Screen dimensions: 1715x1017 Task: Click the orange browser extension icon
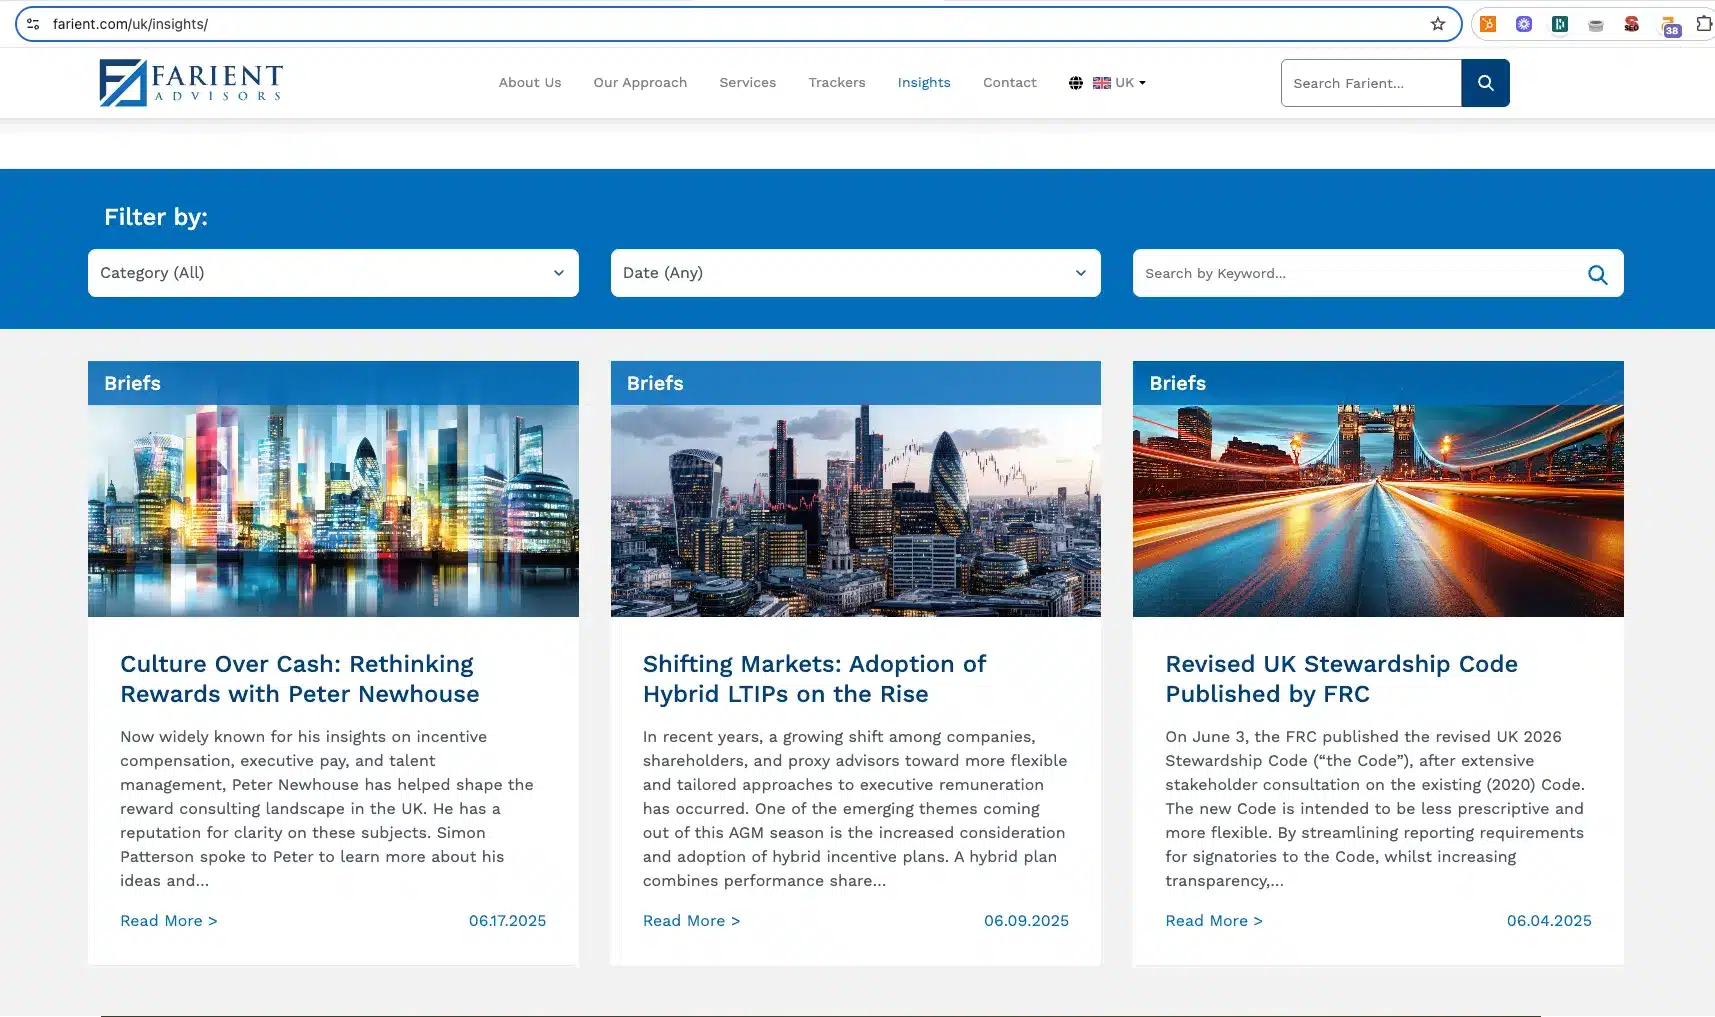(x=1488, y=24)
